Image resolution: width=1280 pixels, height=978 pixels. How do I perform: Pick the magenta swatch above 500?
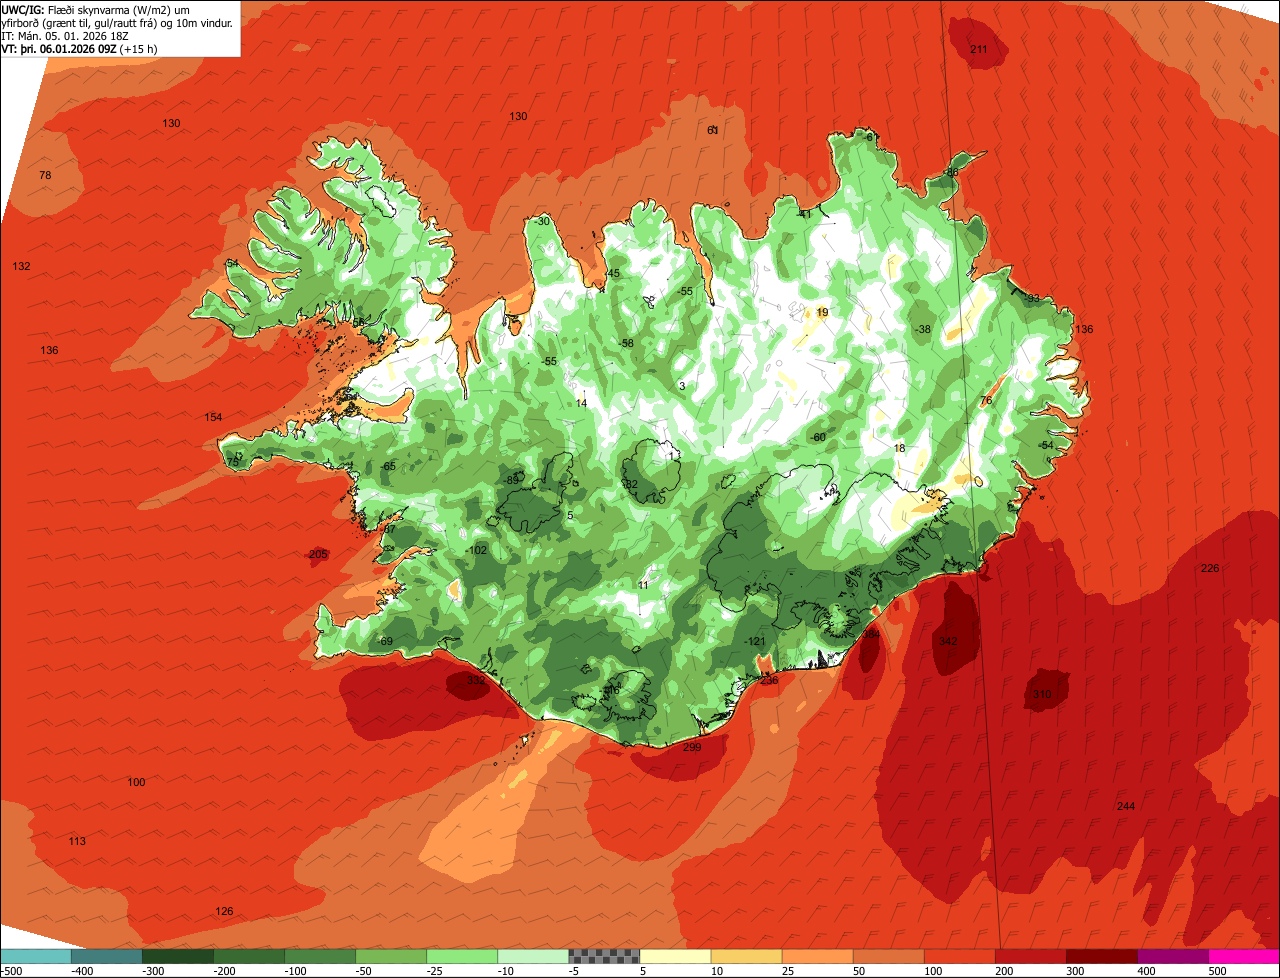[x=1244, y=956]
